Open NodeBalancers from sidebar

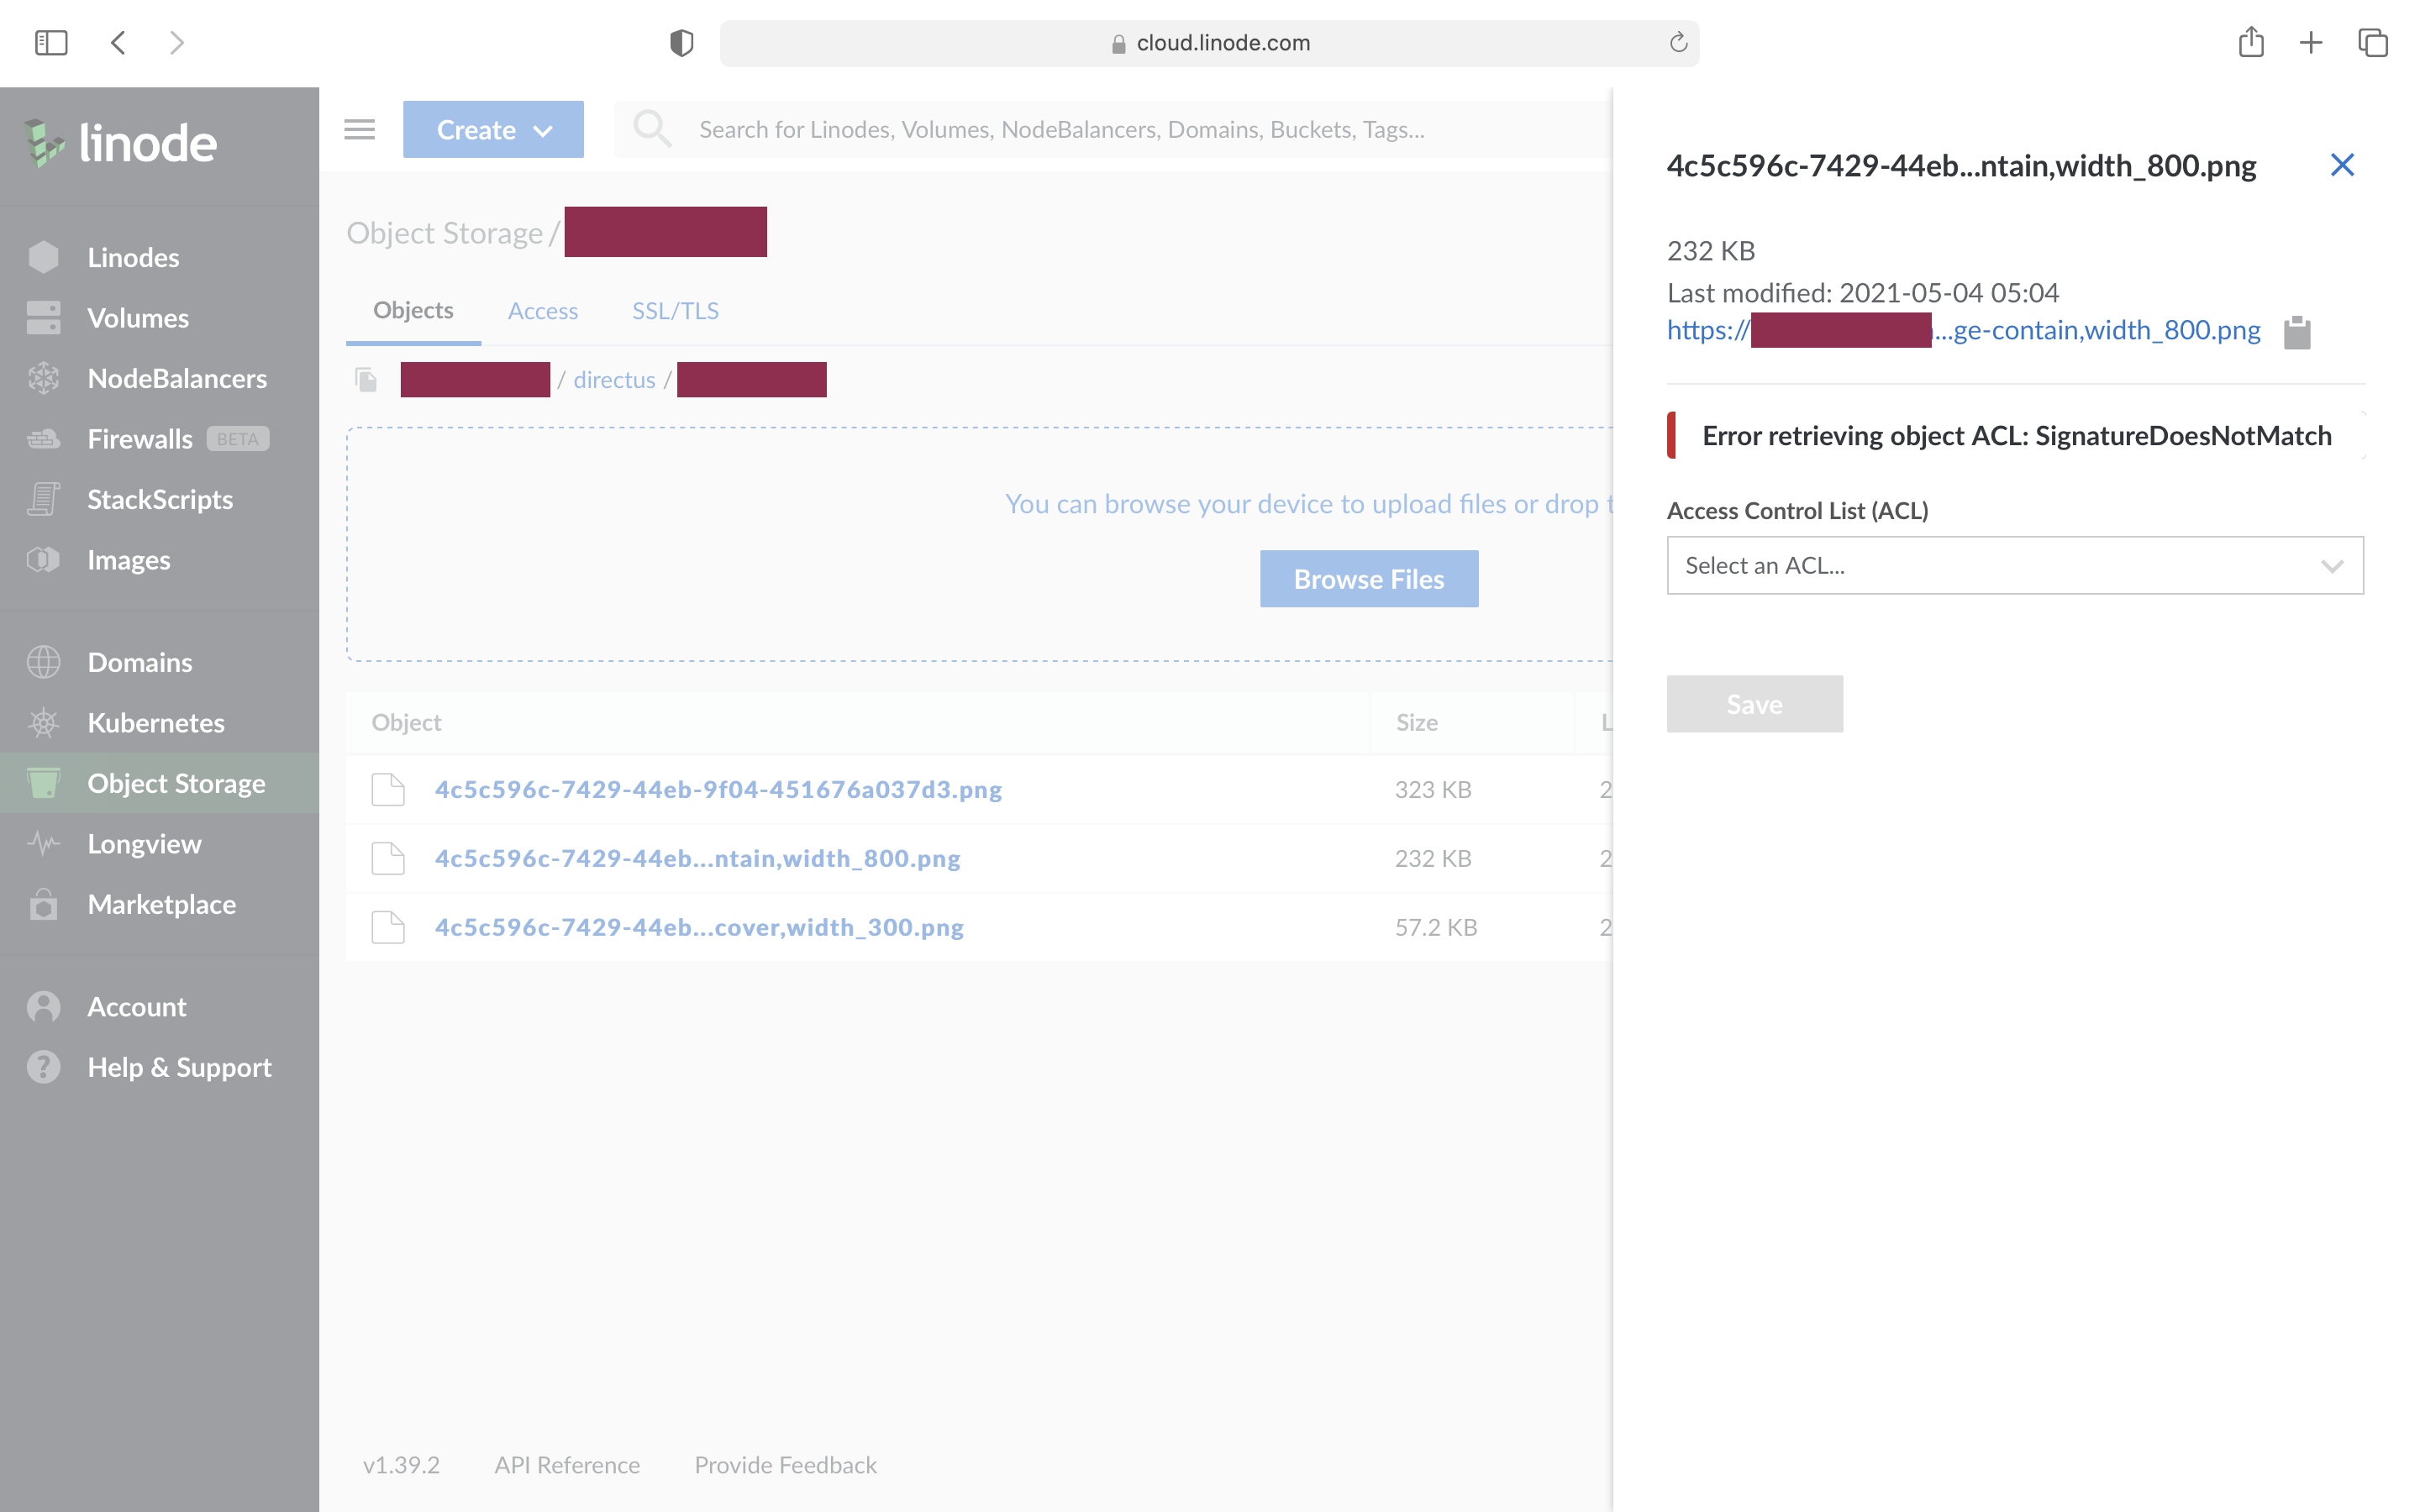click(176, 379)
